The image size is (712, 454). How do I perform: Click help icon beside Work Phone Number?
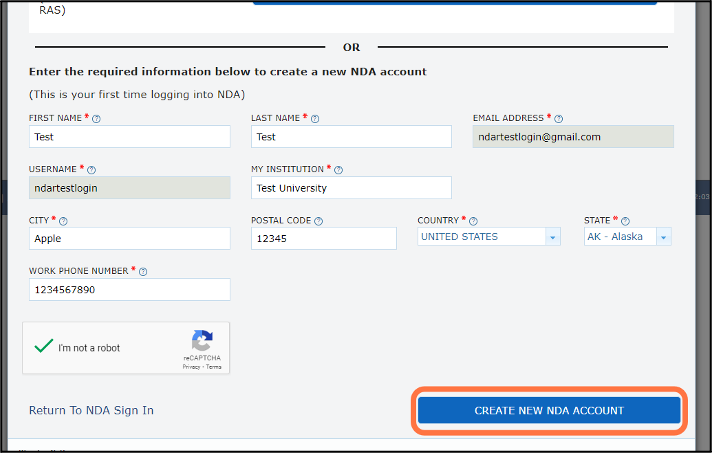143,272
